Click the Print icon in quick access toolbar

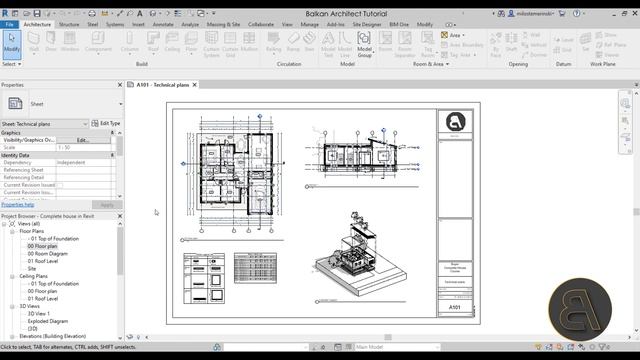[x=92, y=13]
